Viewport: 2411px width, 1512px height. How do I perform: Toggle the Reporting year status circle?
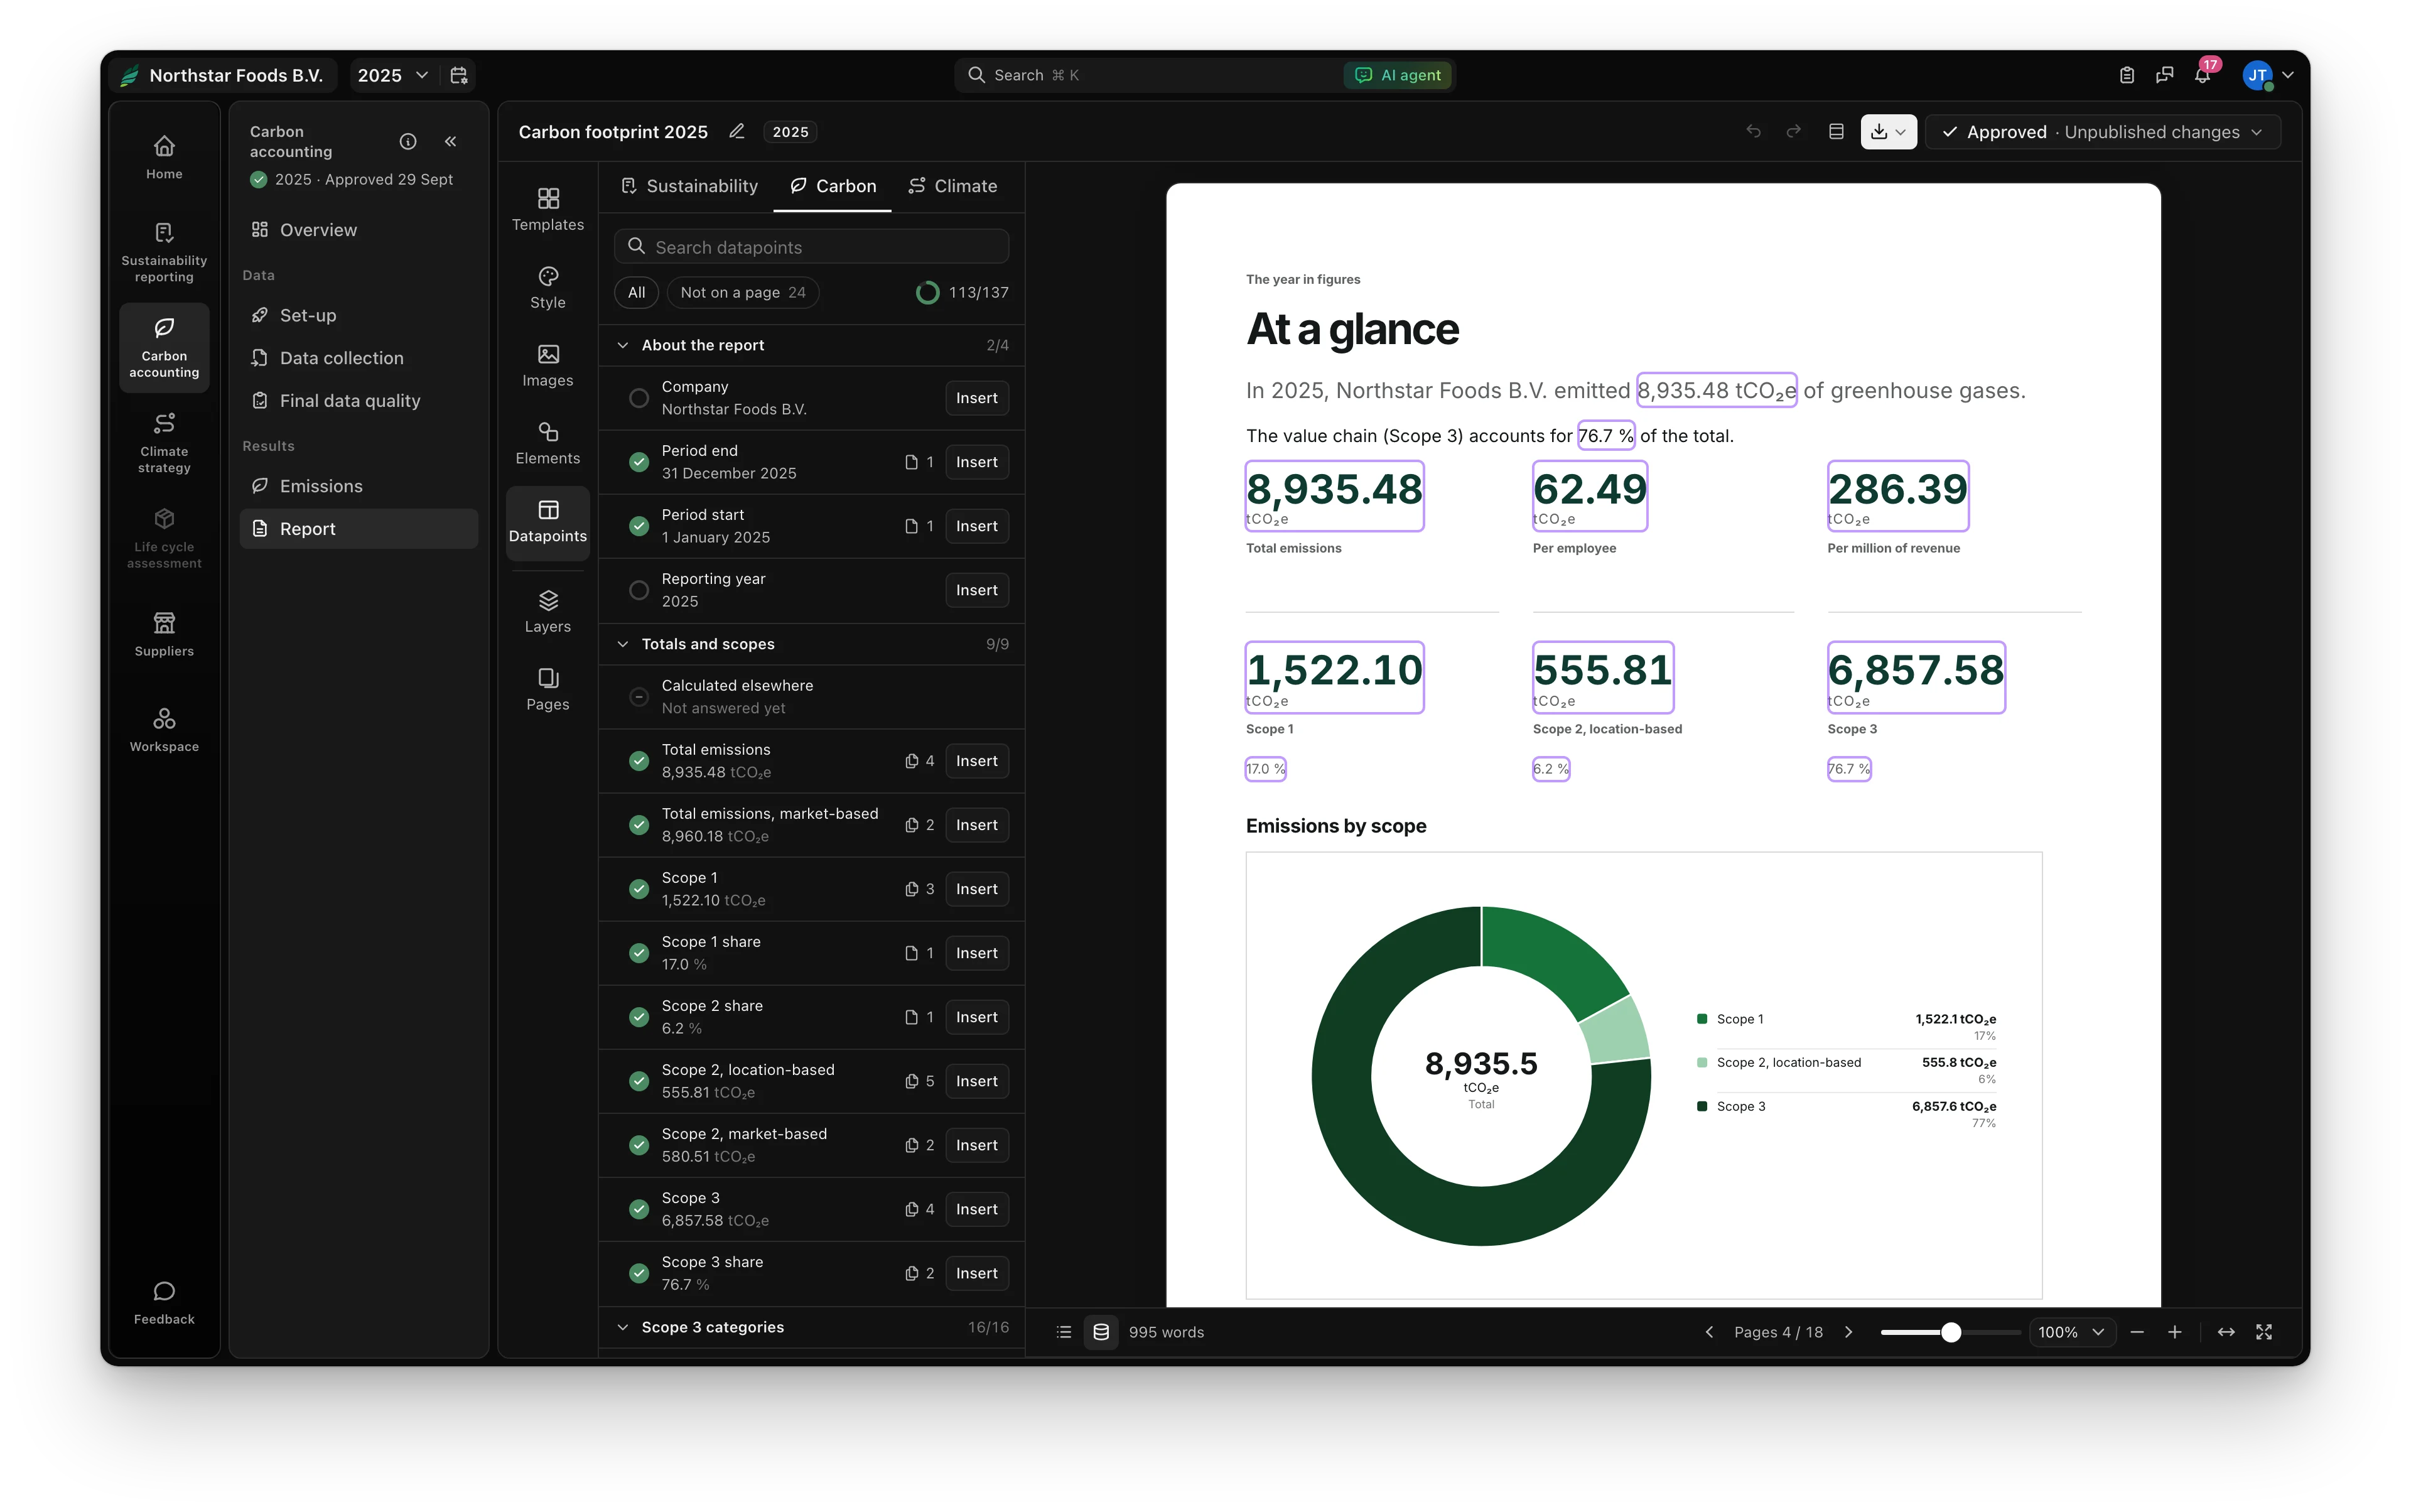(x=639, y=590)
